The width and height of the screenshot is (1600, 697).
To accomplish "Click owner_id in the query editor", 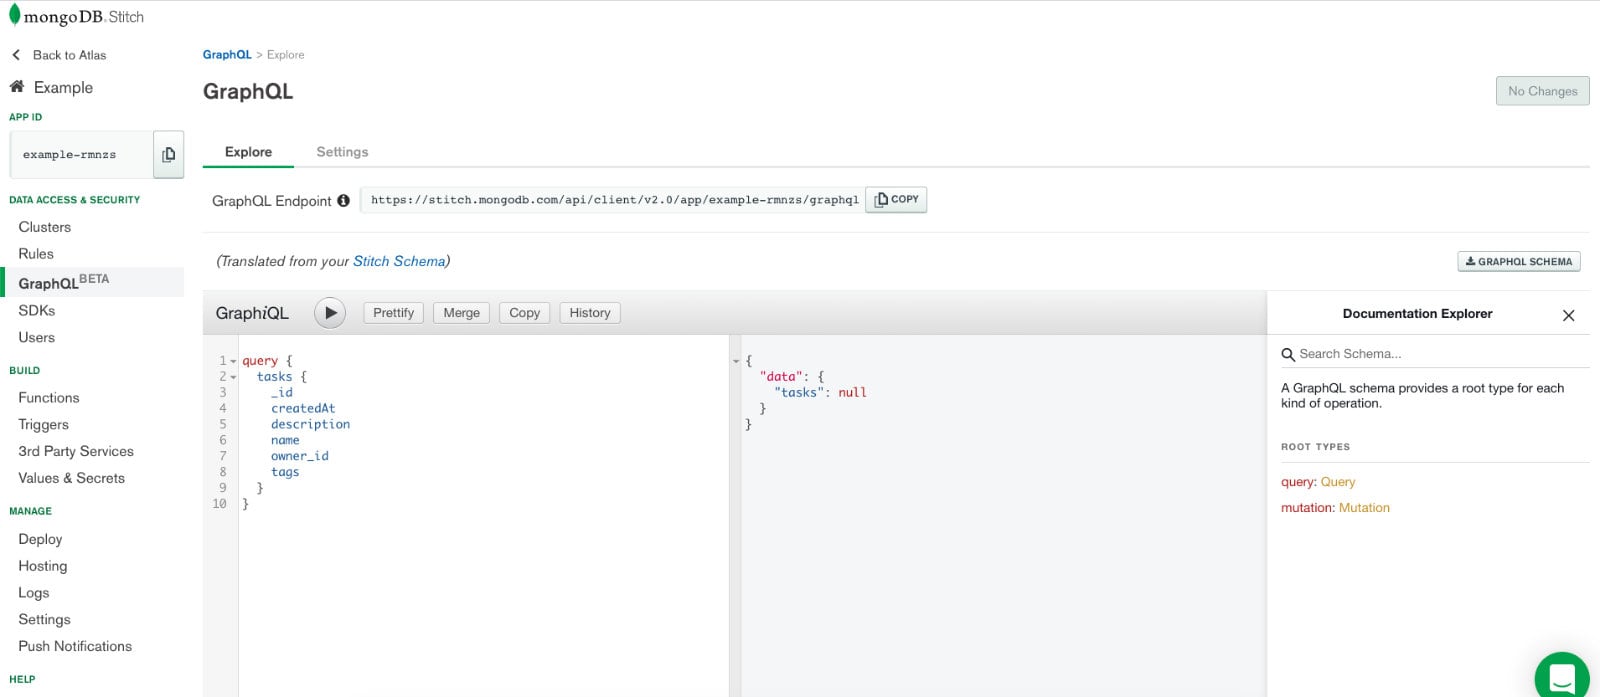I will pyautogui.click(x=300, y=456).
